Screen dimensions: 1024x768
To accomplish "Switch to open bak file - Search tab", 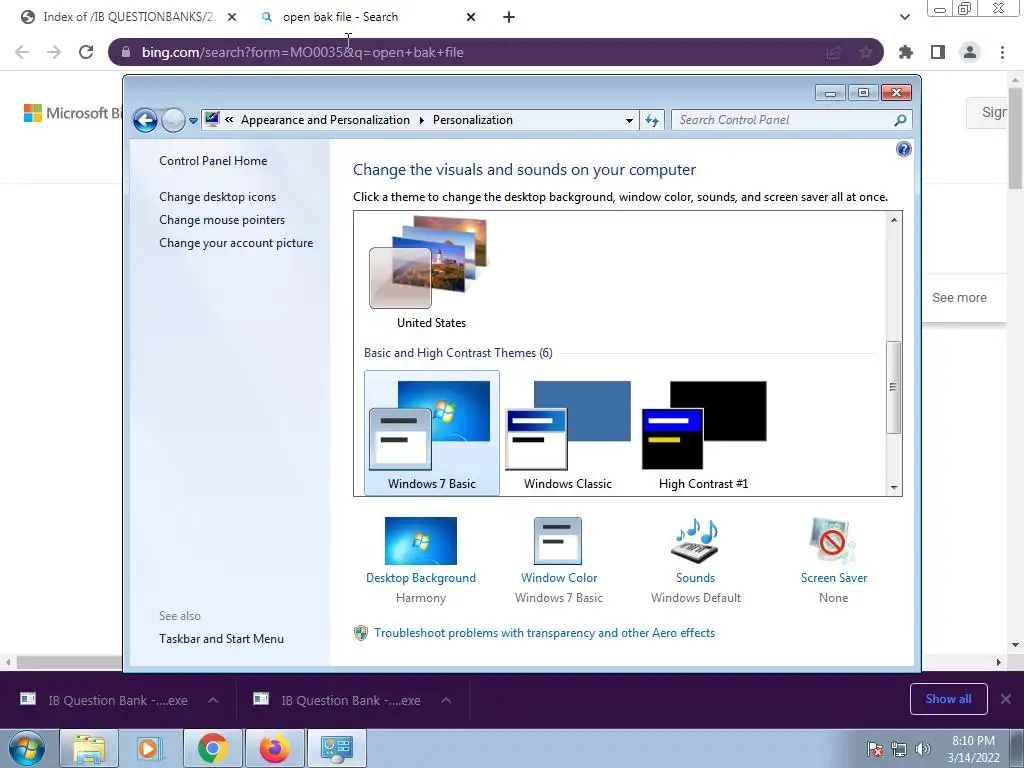I will (340, 17).
